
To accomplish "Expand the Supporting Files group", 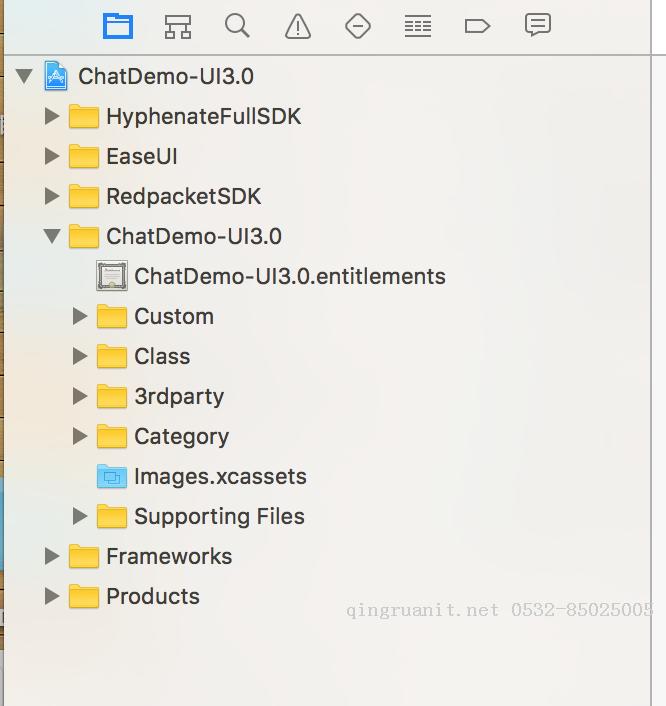I will [x=80, y=516].
